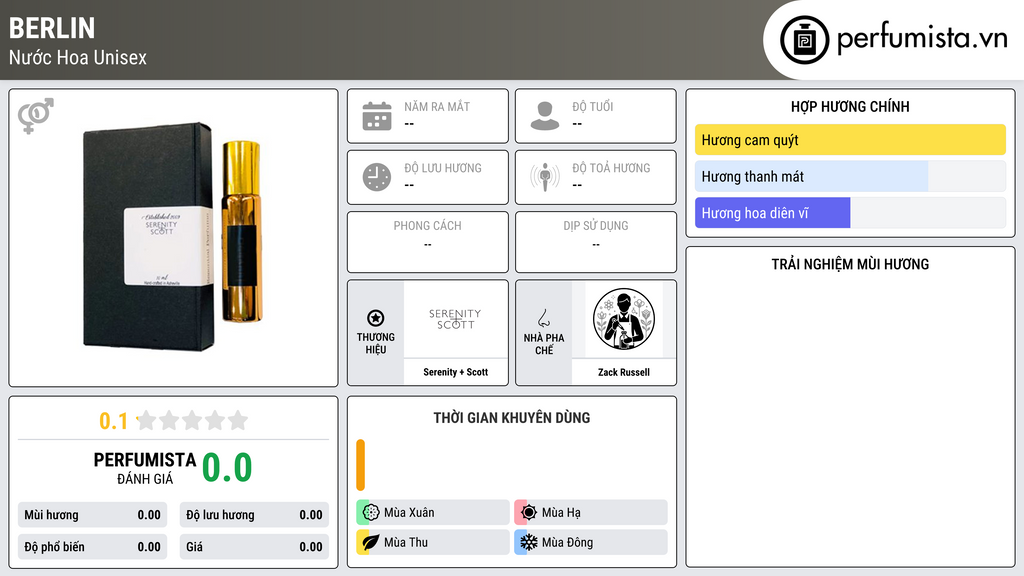Click the person icon beside Độ tuổi
This screenshot has height=576, width=1024.
545,116
